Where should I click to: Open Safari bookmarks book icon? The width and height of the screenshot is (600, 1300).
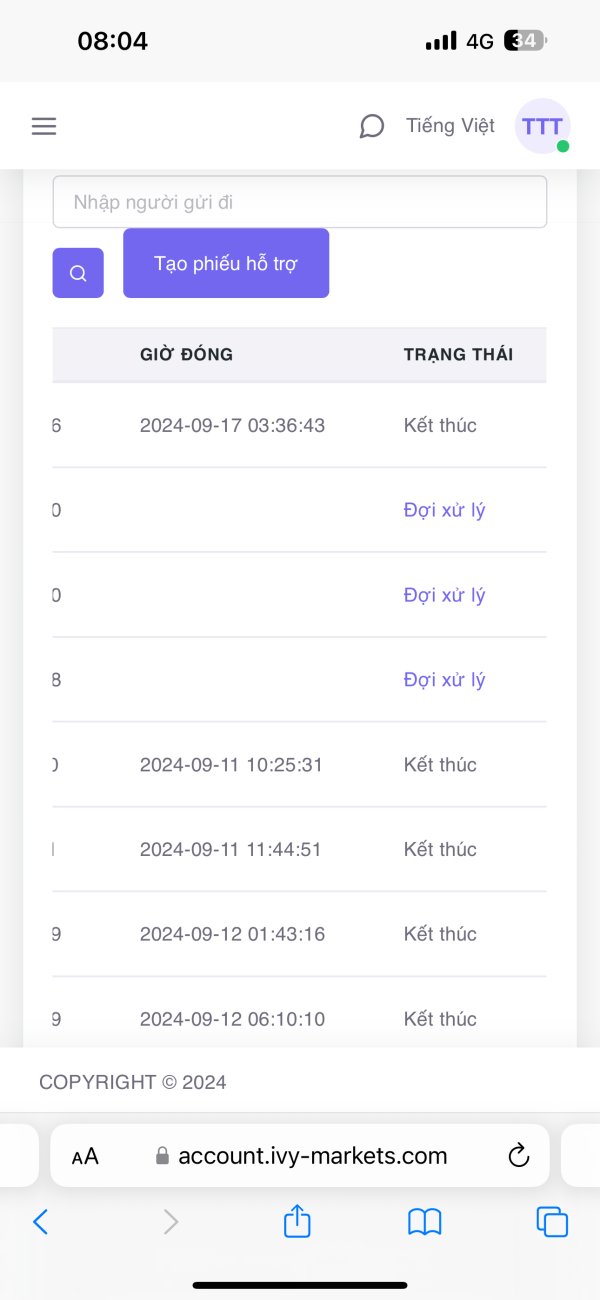425,1221
